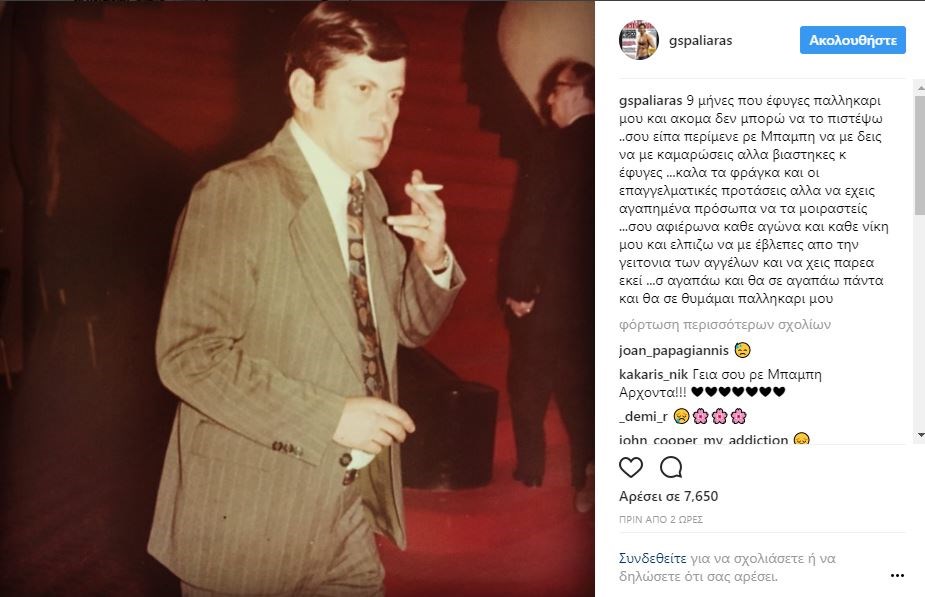Click the scrollbar down arrow in comments
This screenshot has width=925, height=597.
[x=920, y=435]
